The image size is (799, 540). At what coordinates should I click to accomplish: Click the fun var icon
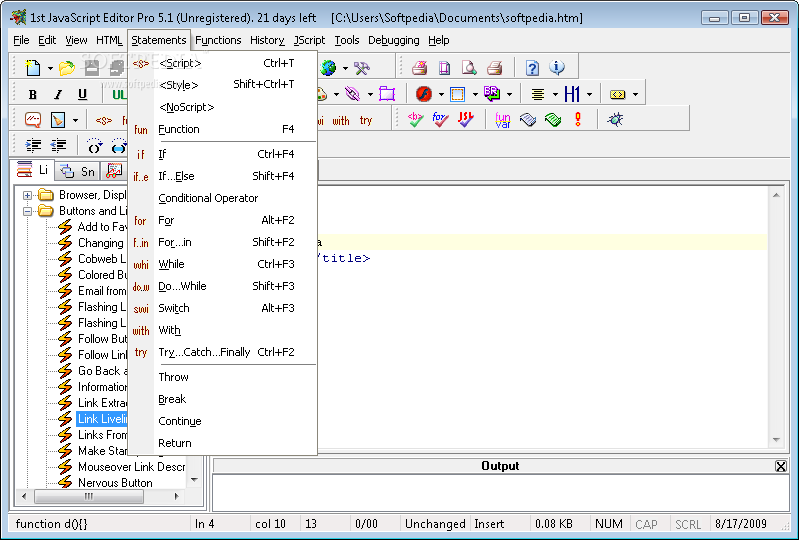point(502,120)
